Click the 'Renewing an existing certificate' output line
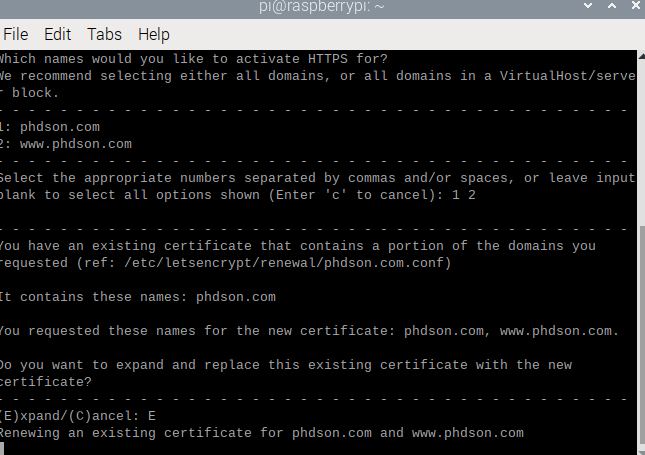645x455 pixels. (262, 433)
